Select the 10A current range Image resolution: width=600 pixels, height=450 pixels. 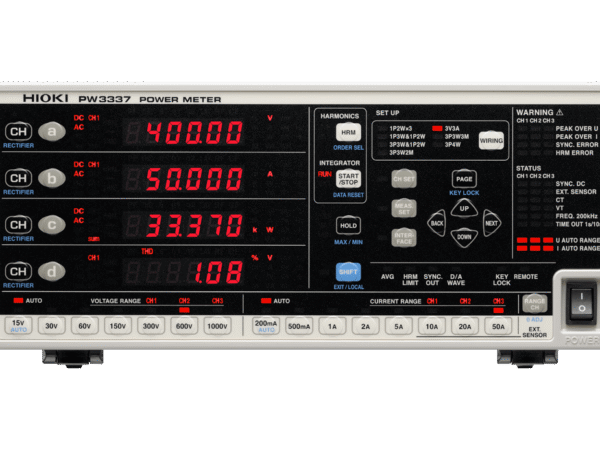pyautogui.click(x=432, y=325)
